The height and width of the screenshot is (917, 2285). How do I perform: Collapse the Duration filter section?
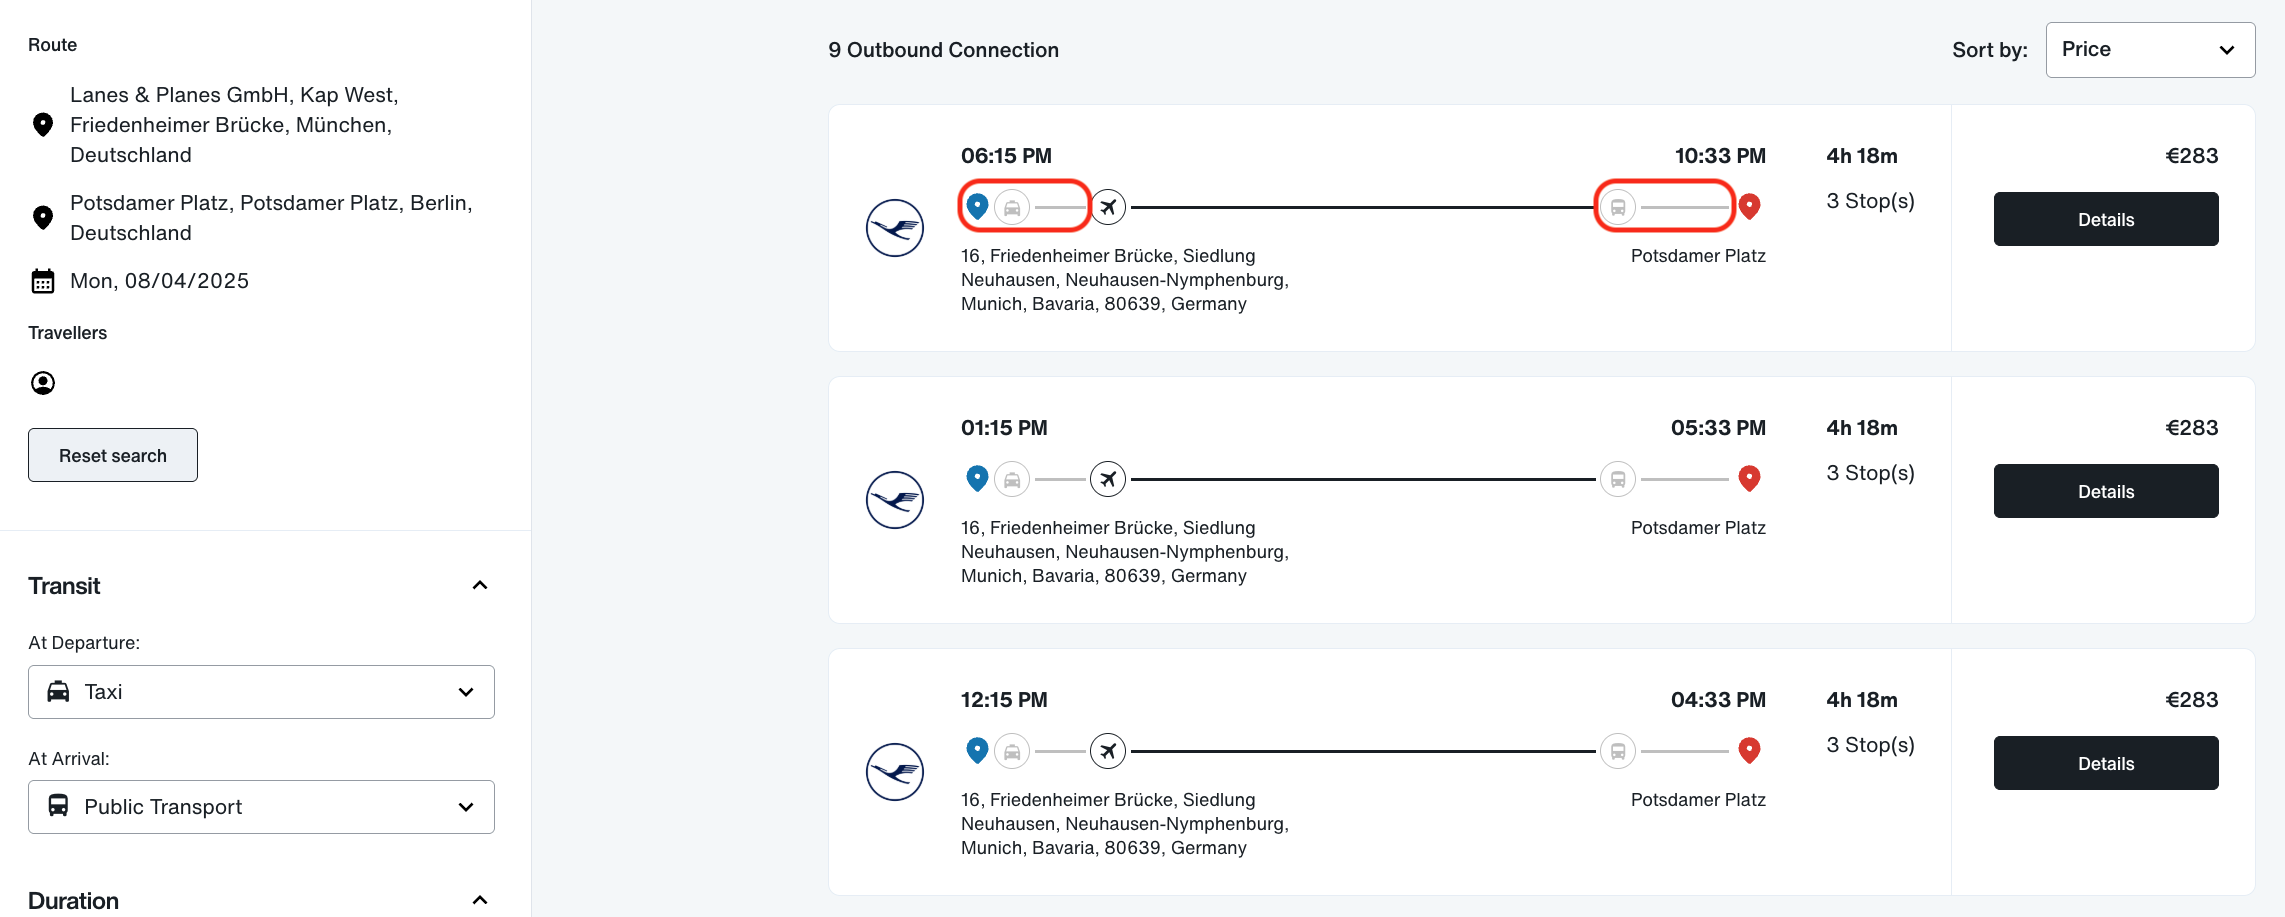(480, 900)
